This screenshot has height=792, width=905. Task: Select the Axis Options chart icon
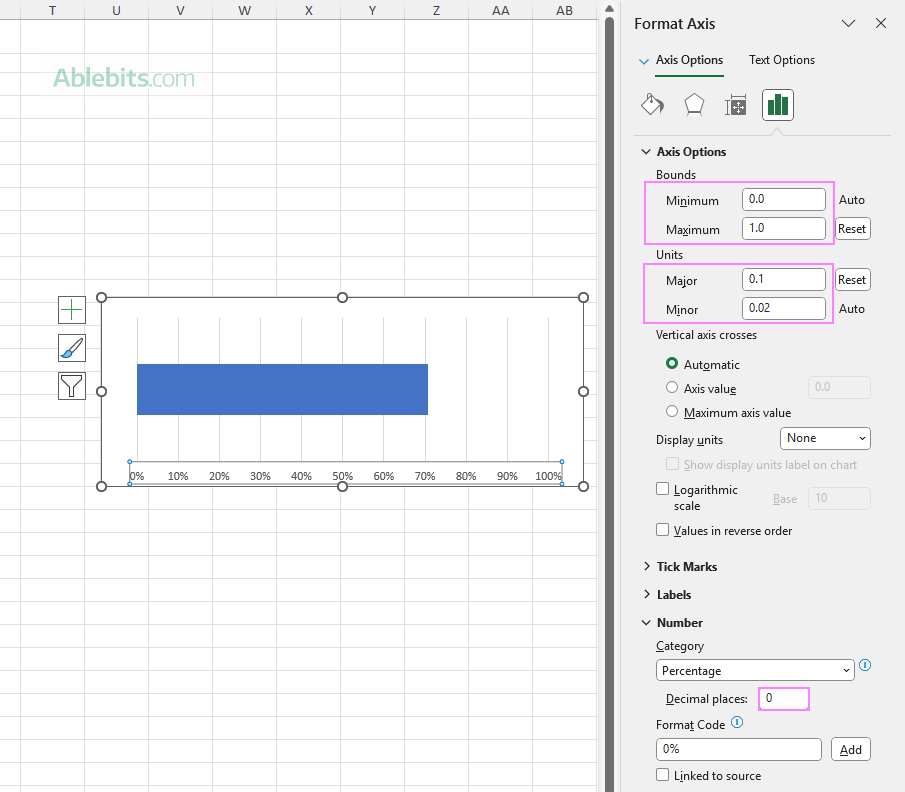point(778,104)
